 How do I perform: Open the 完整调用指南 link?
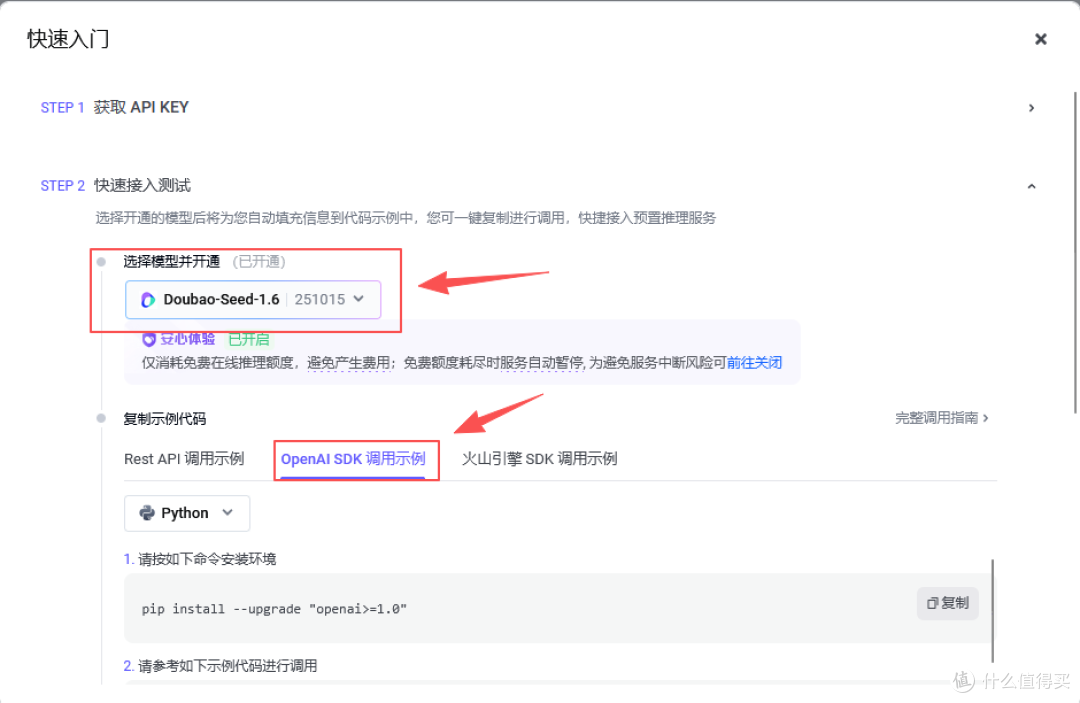point(942,418)
